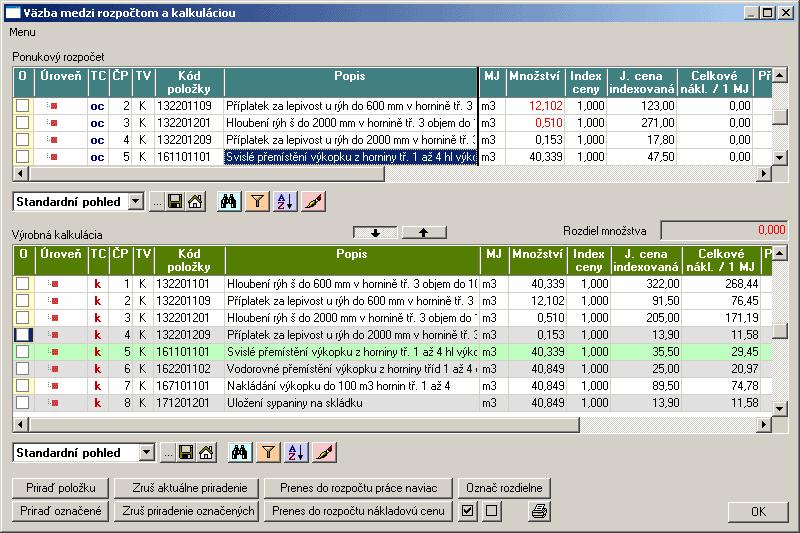Click cost value 171,19 in lower table
This screenshot has width=800, height=533.
[x=742, y=318]
